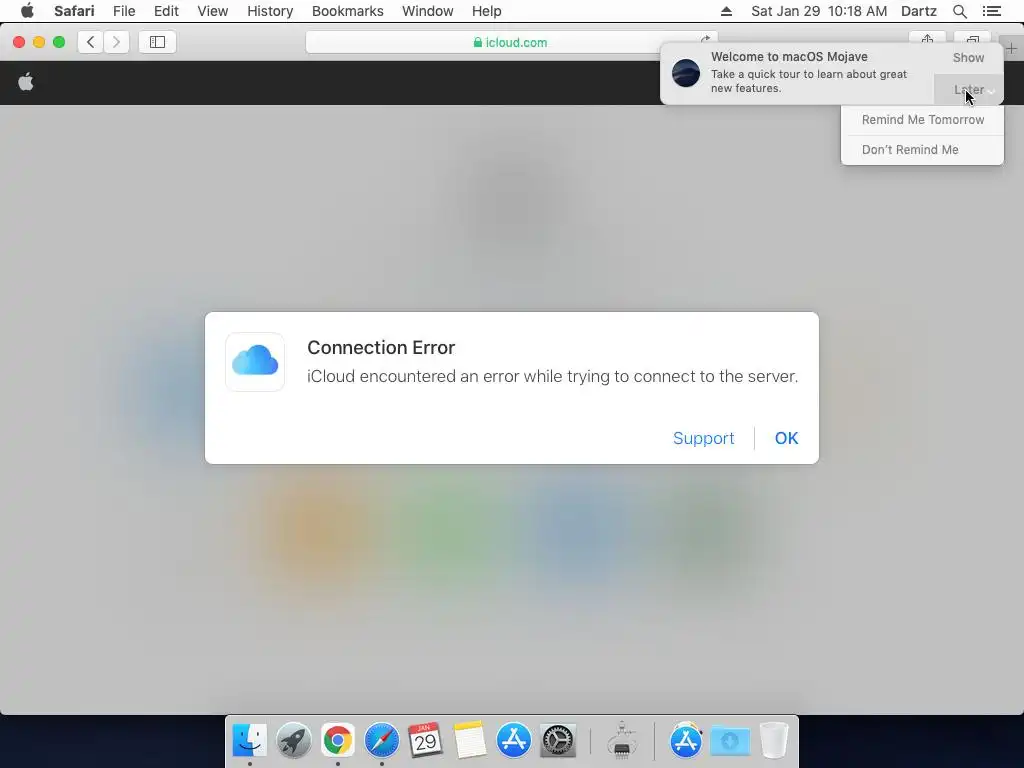This screenshot has width=1024, height=768.
Task: Toggle the Safari sidebar button
Action: point(157,42)
